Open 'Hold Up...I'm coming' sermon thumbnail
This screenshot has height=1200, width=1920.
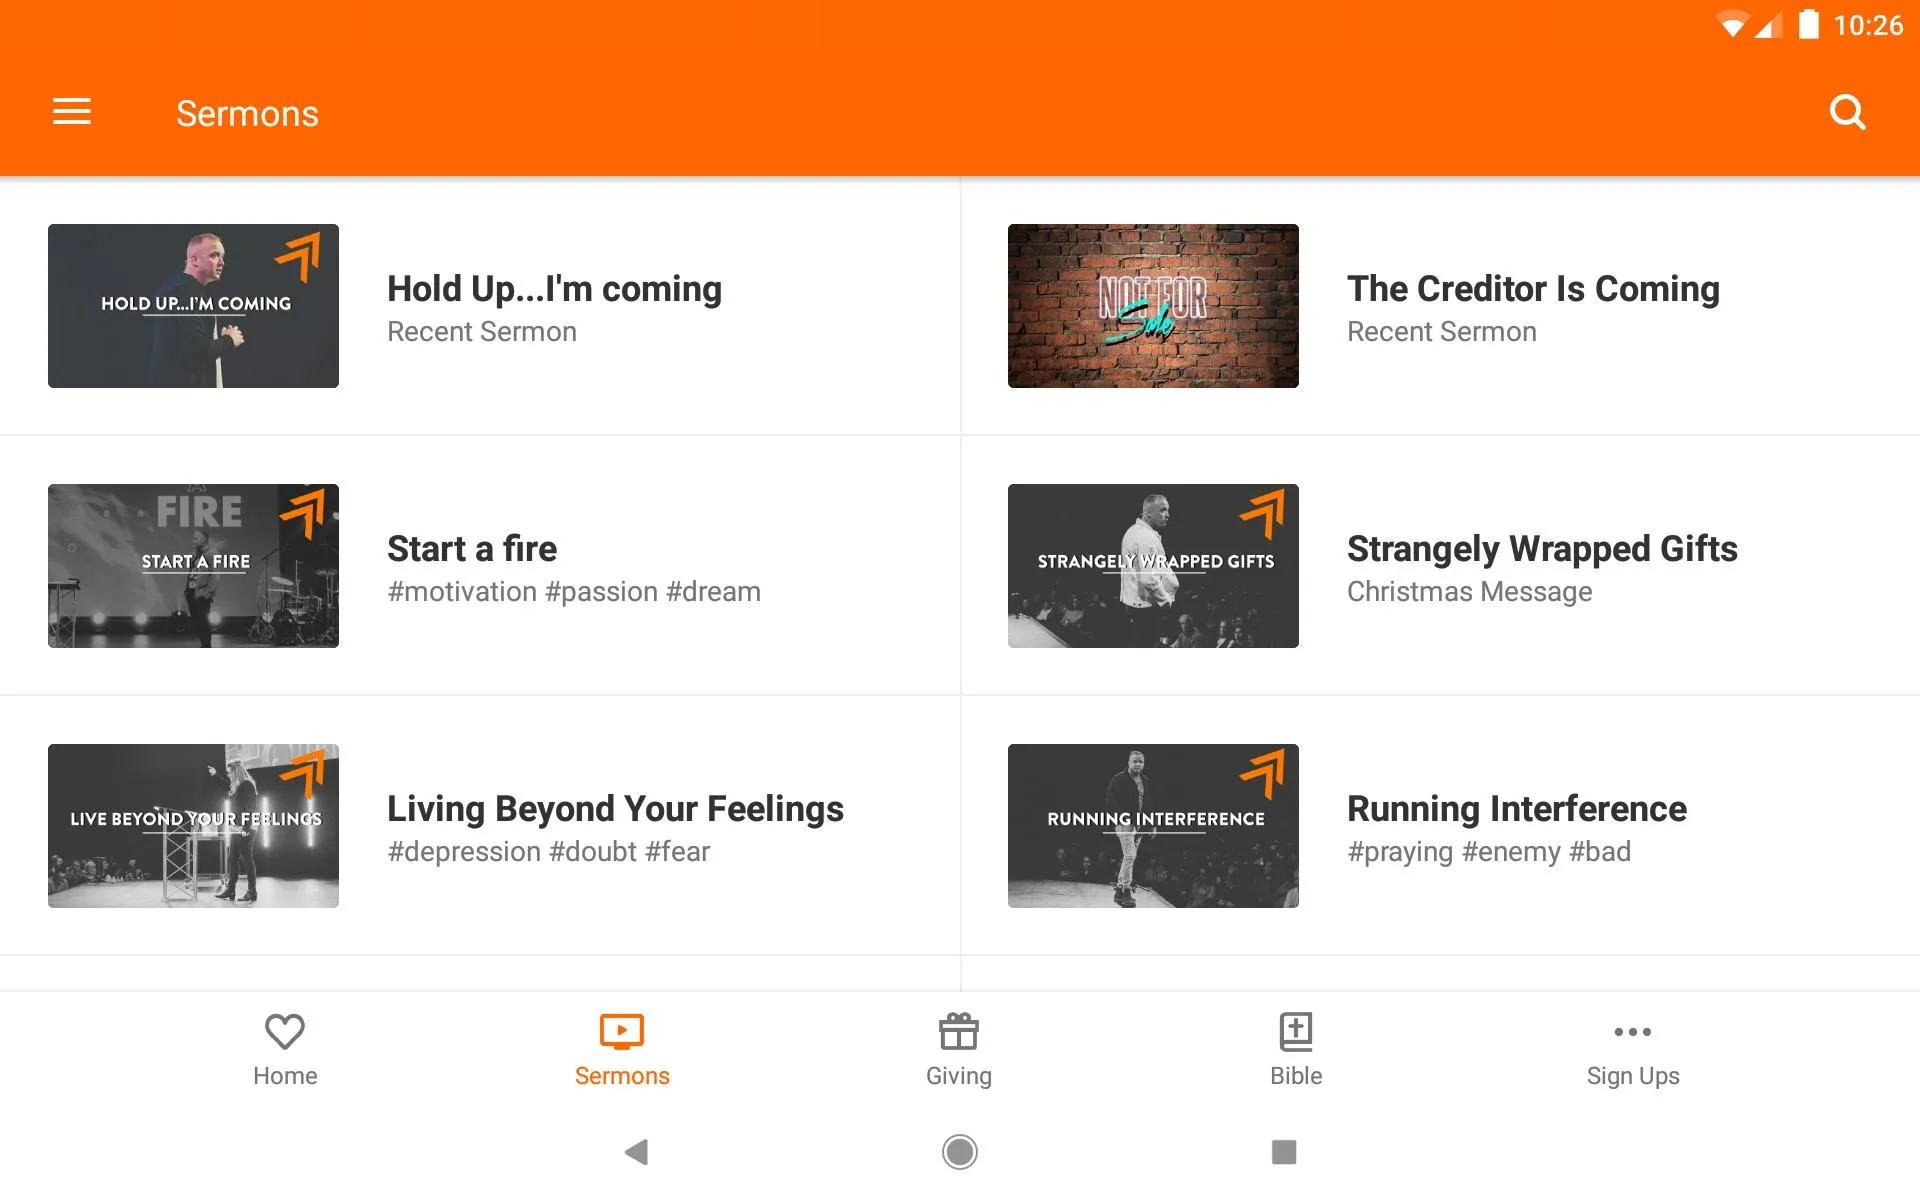pos(194,306)
